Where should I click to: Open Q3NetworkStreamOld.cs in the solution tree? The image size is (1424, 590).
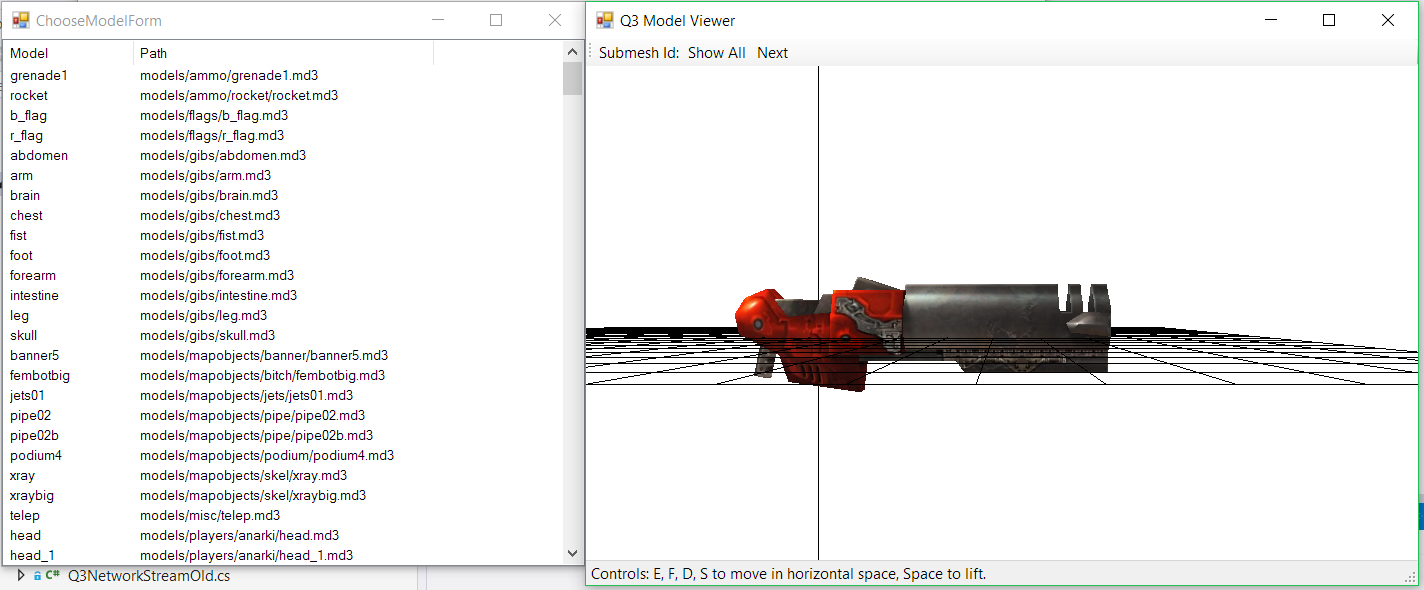pos(149,576)
